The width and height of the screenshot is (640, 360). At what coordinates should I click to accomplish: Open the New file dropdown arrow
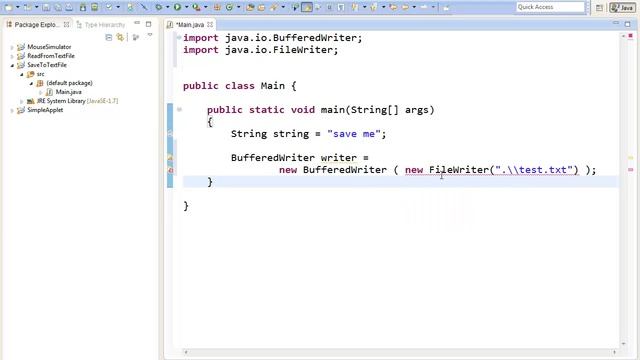click(x=18, y=7)
